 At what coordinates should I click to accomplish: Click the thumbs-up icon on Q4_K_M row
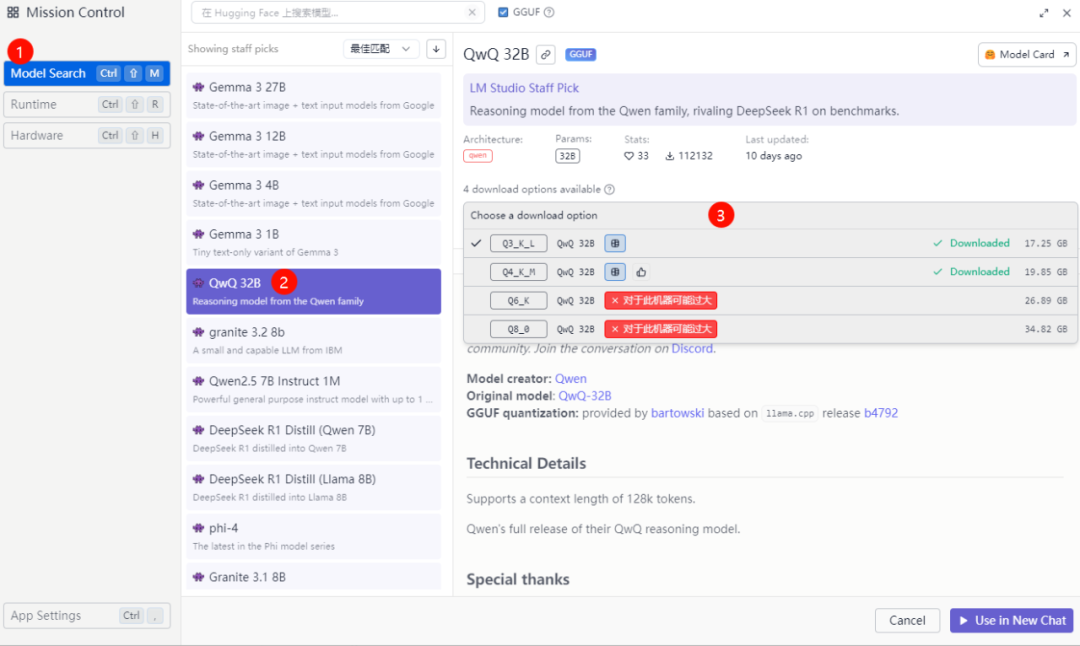tap(641, 272)
